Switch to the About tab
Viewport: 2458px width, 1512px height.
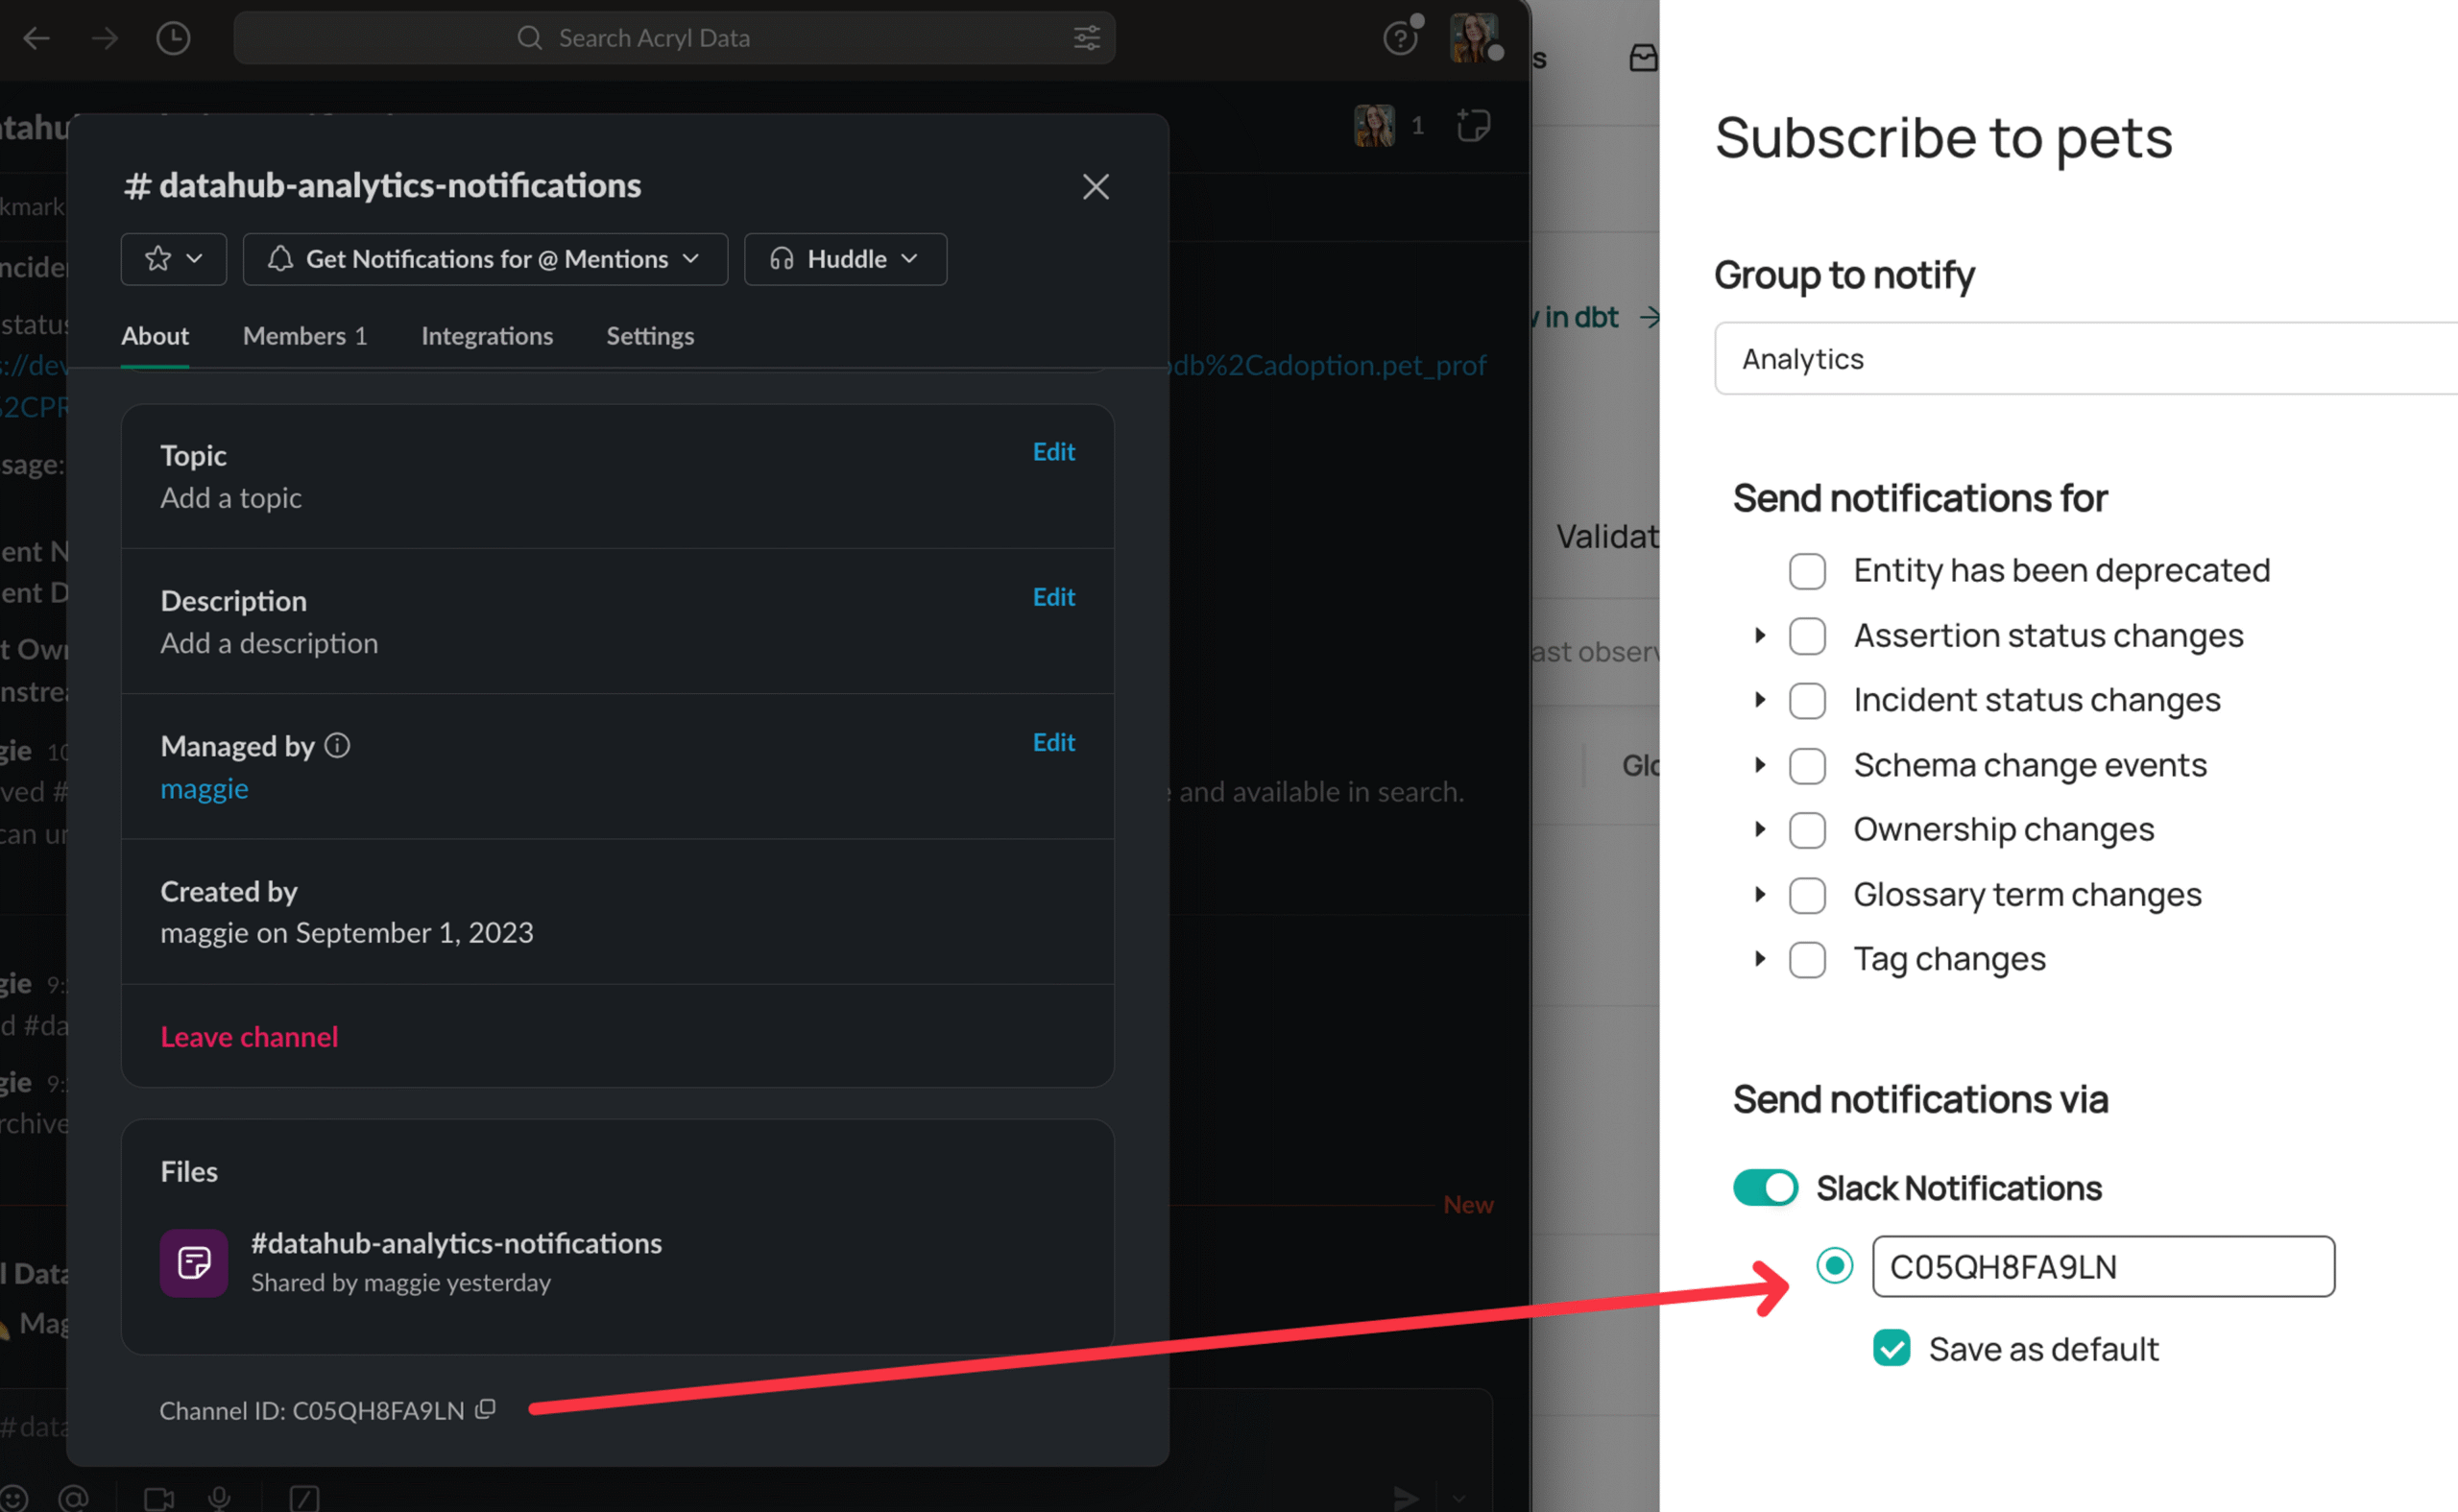pyautogui.click(x=155, y=336)
